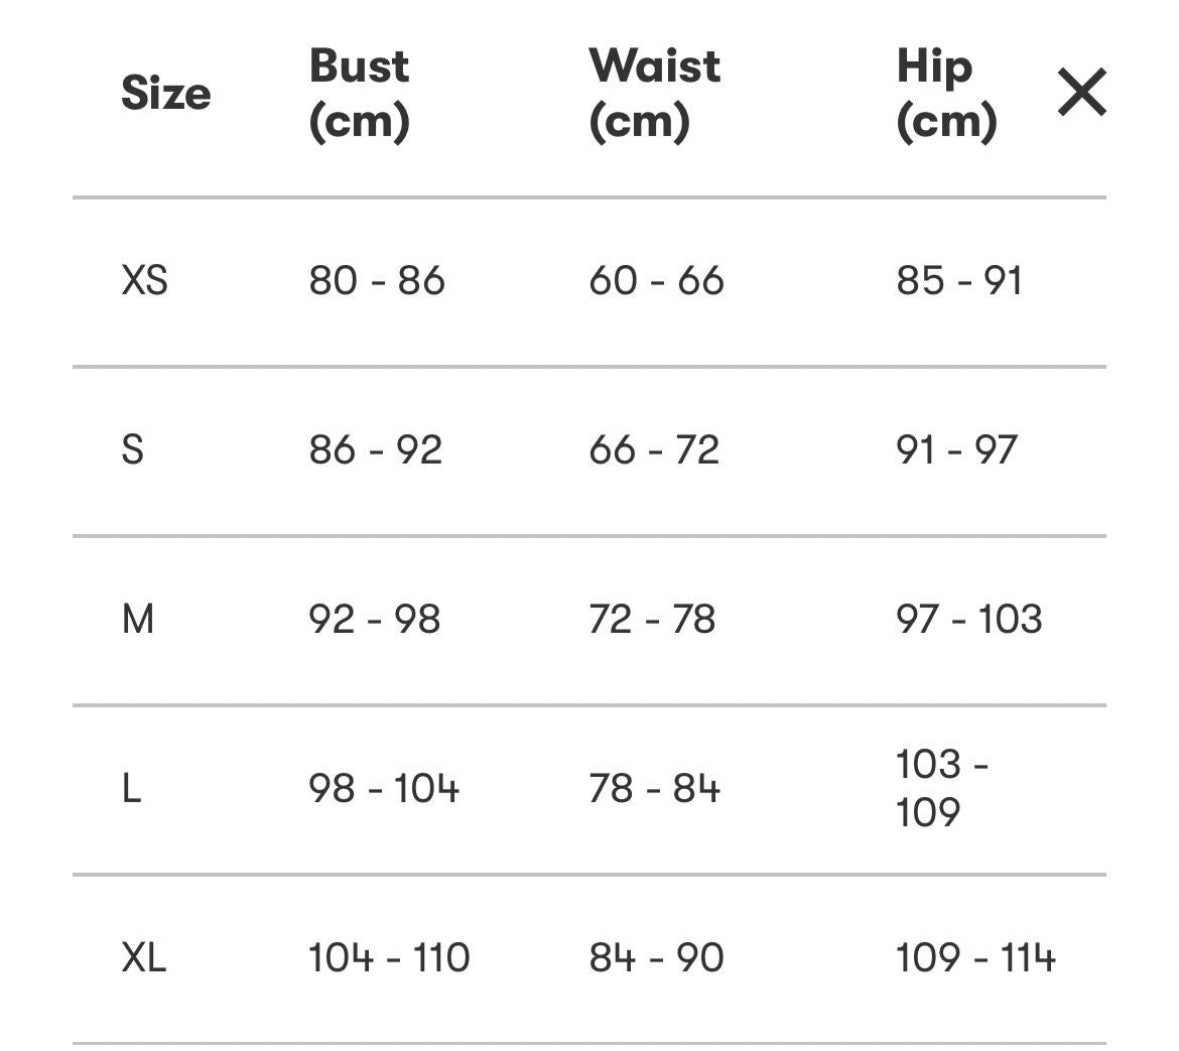This screenshot has height=1051, width=1179.
Task: Click S waist value 66 - 72
Action: [x=654, y=450]
